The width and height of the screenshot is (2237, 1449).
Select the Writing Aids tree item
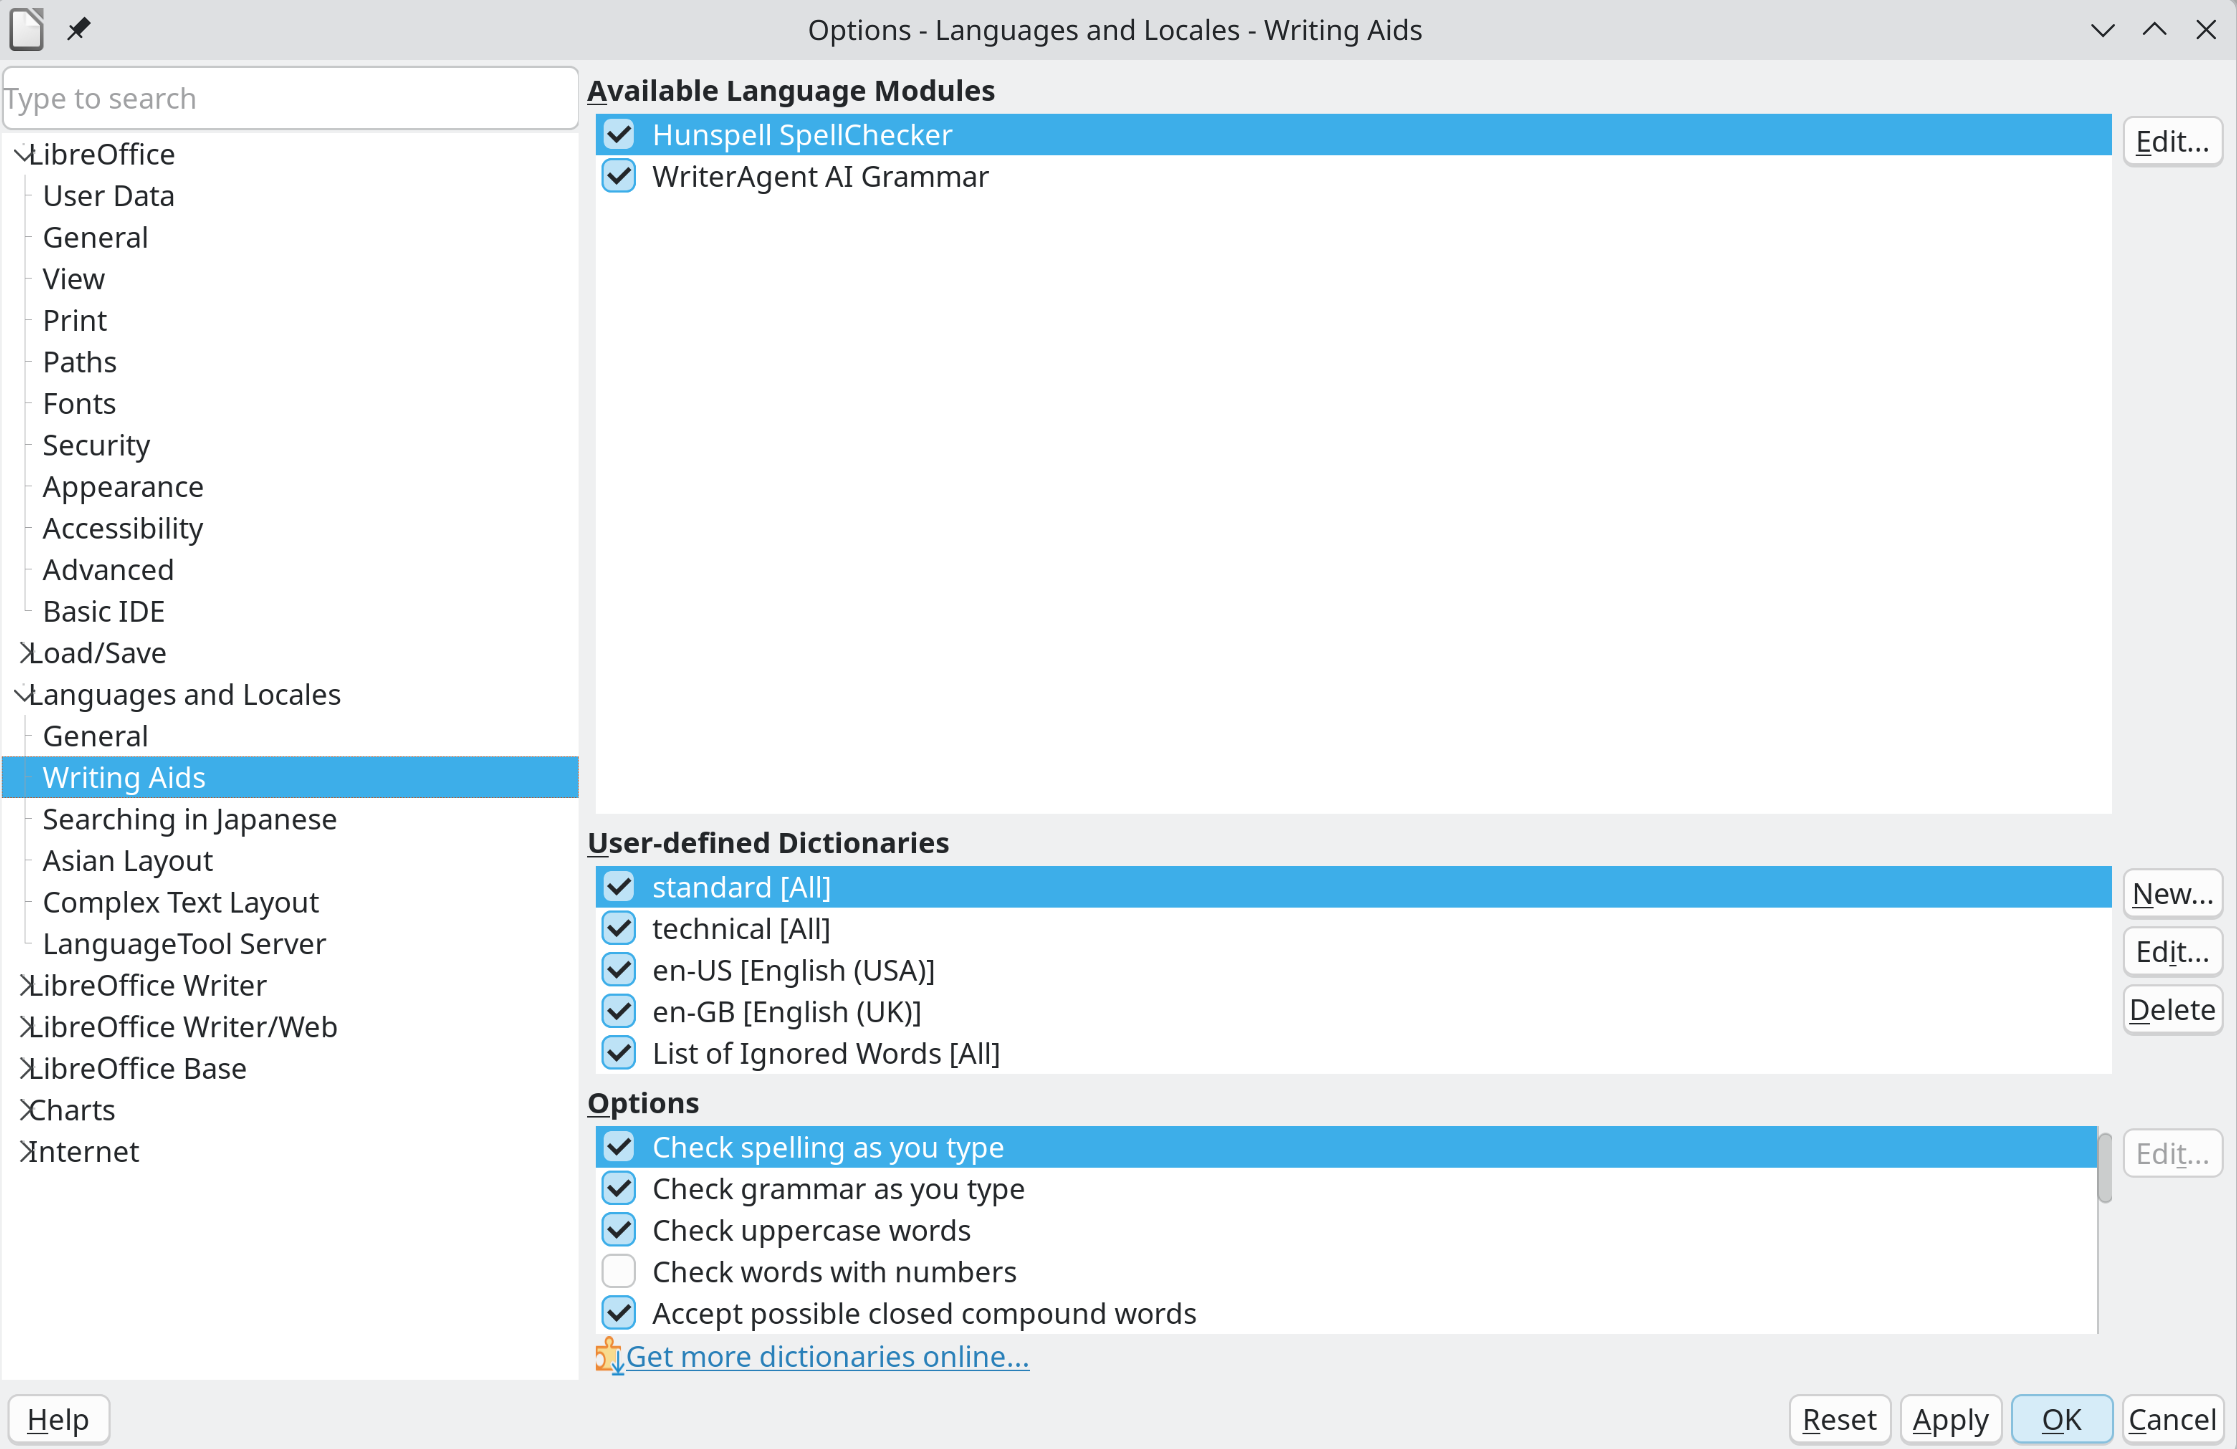pos(290,777)
